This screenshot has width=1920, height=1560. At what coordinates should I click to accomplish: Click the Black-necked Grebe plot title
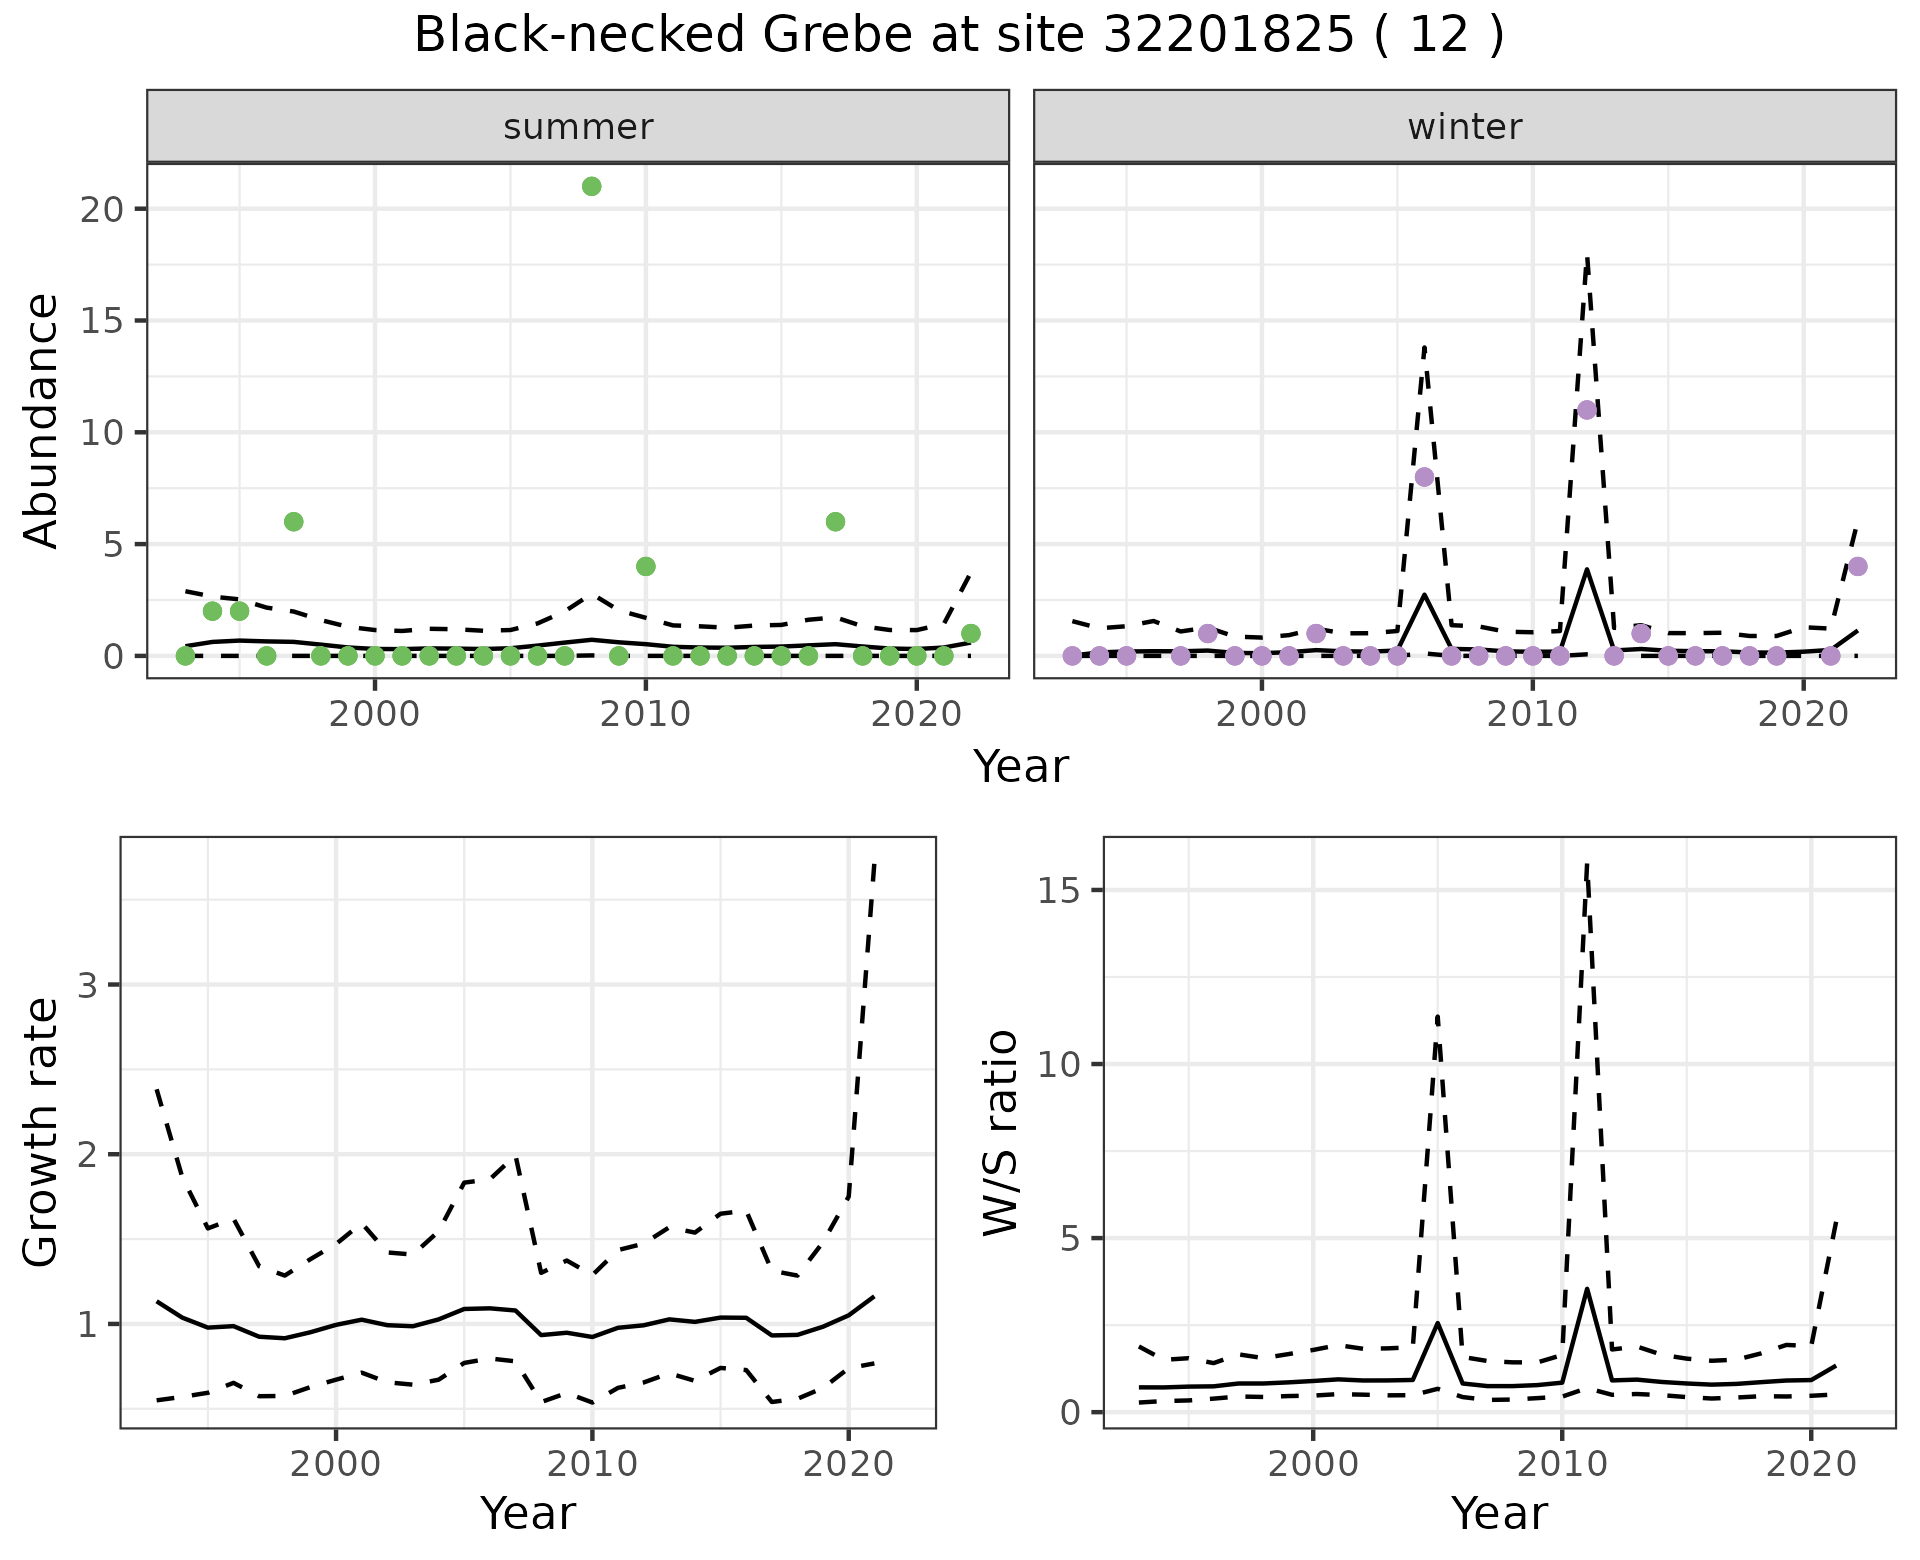958,36
